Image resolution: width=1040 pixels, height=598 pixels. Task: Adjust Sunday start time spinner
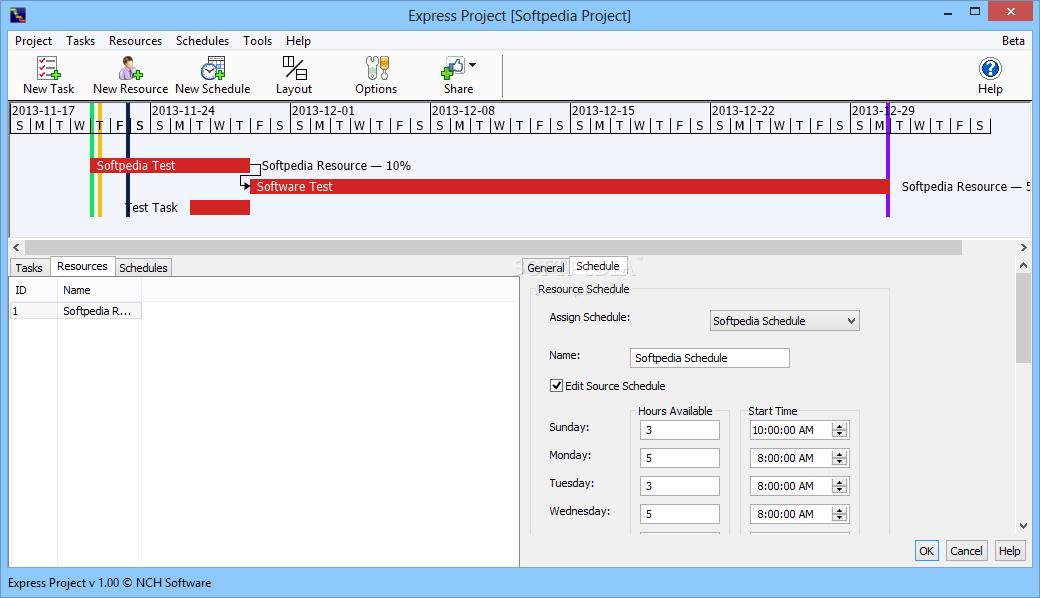coord(840,430)
